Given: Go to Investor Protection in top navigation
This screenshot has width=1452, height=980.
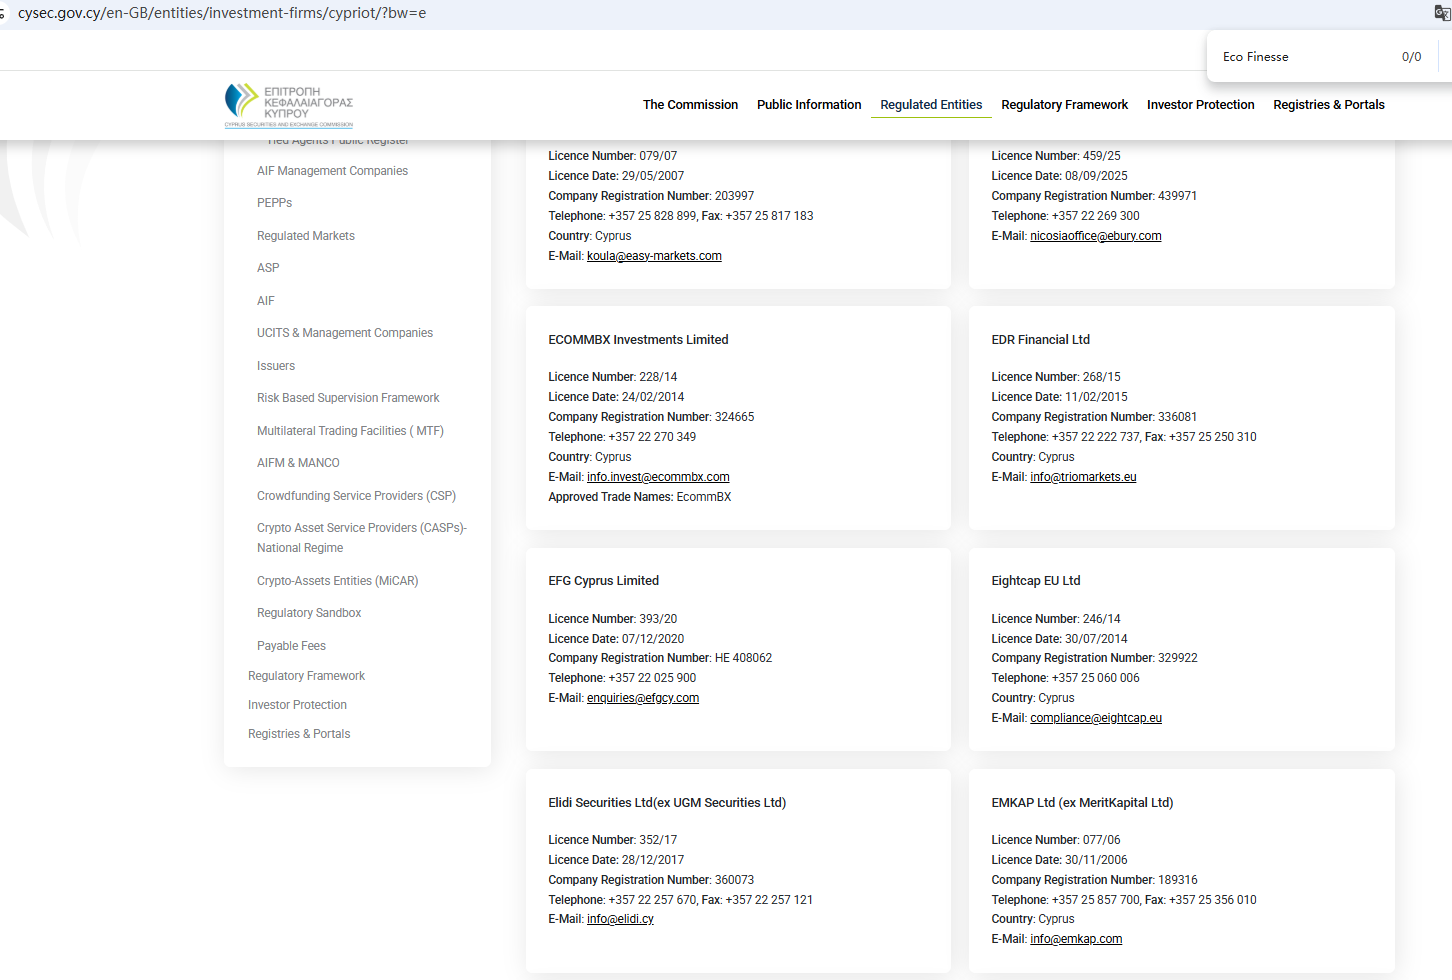Looking at the screenshot, I should coord(1200,105).
